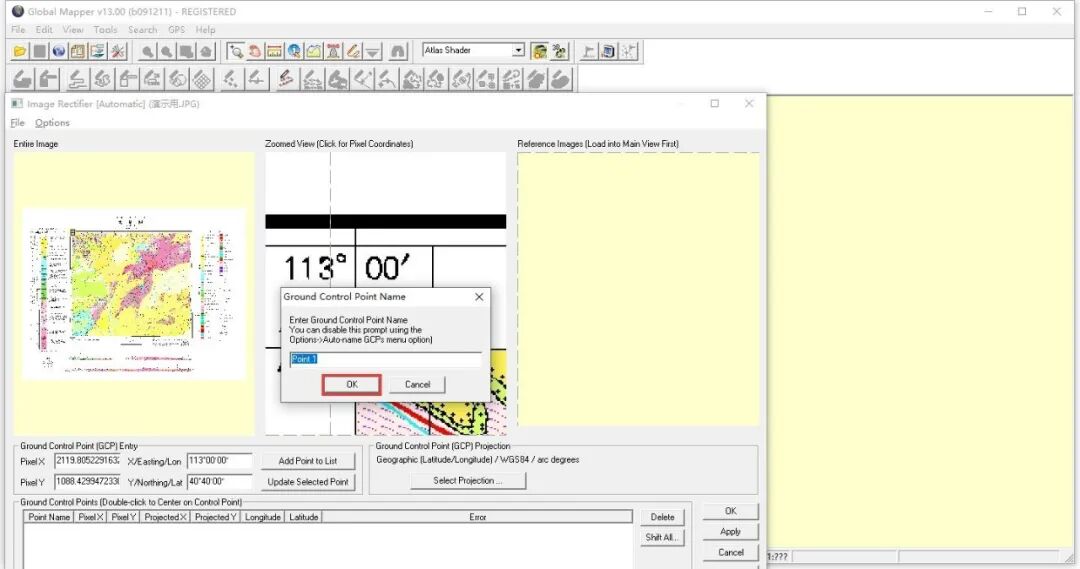Image resolution: width=1080 pixels, height=569 pixels.
Task: Click the Select Projection button
Action: point(468,481)
